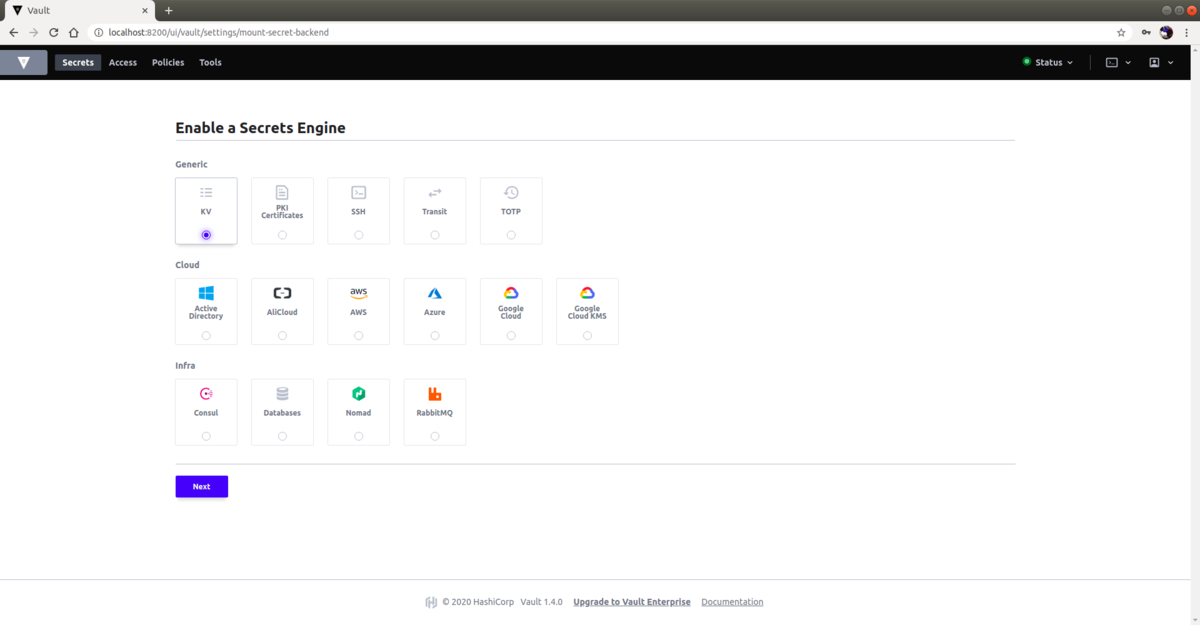Click the browser forward arrow

pyautogui.click(x=33, y=32)
